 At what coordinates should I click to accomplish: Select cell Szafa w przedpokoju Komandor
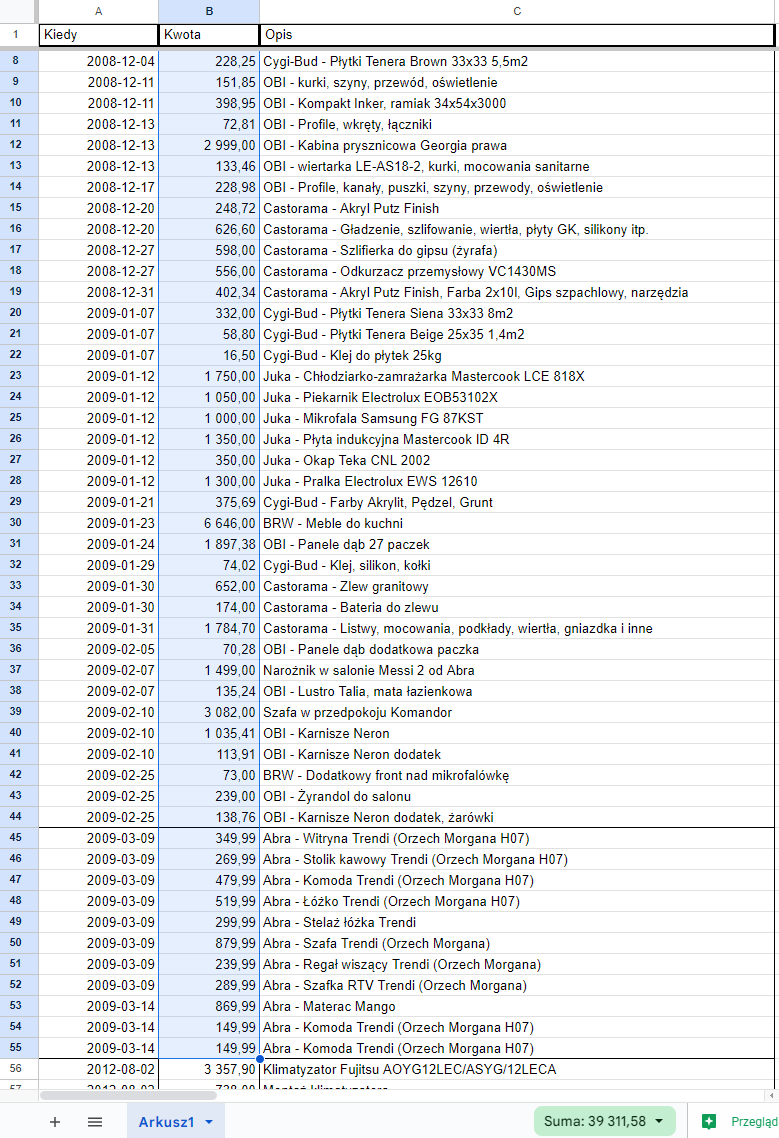pyautogui.click(x=517, y=713)
